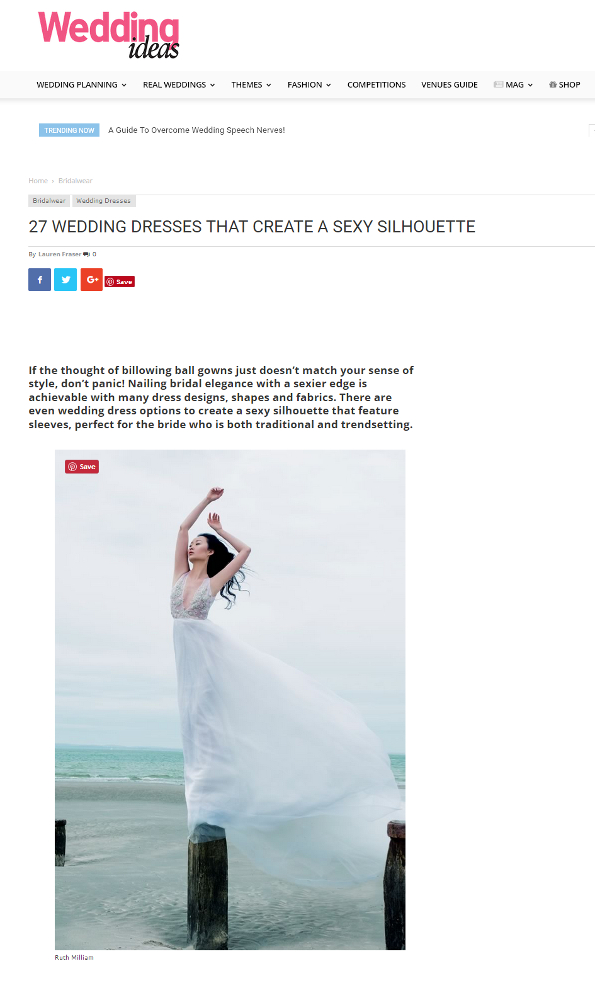
Task: Share article via Facebook icon
Action: tap(40, 279)
